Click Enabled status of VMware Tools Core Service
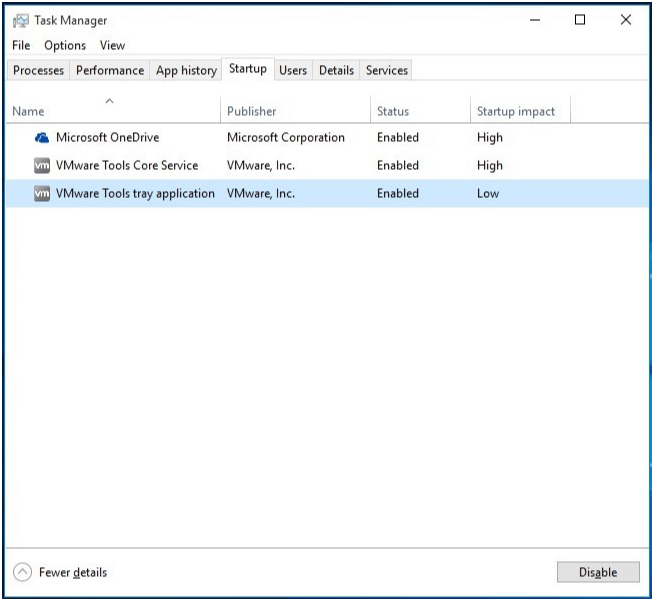This screenshot has width=655, height=601. (x=398, y=165)
